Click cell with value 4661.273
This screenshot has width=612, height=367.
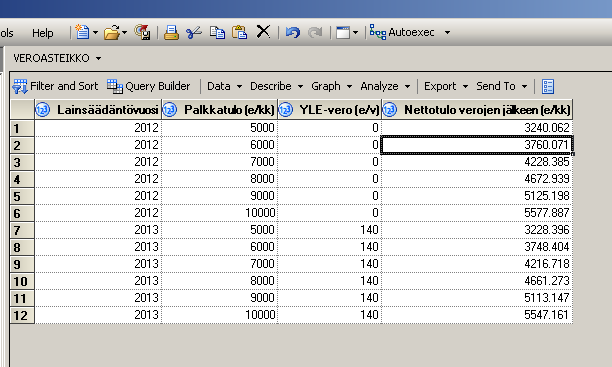pyautogui.click(x=477, y=281)
